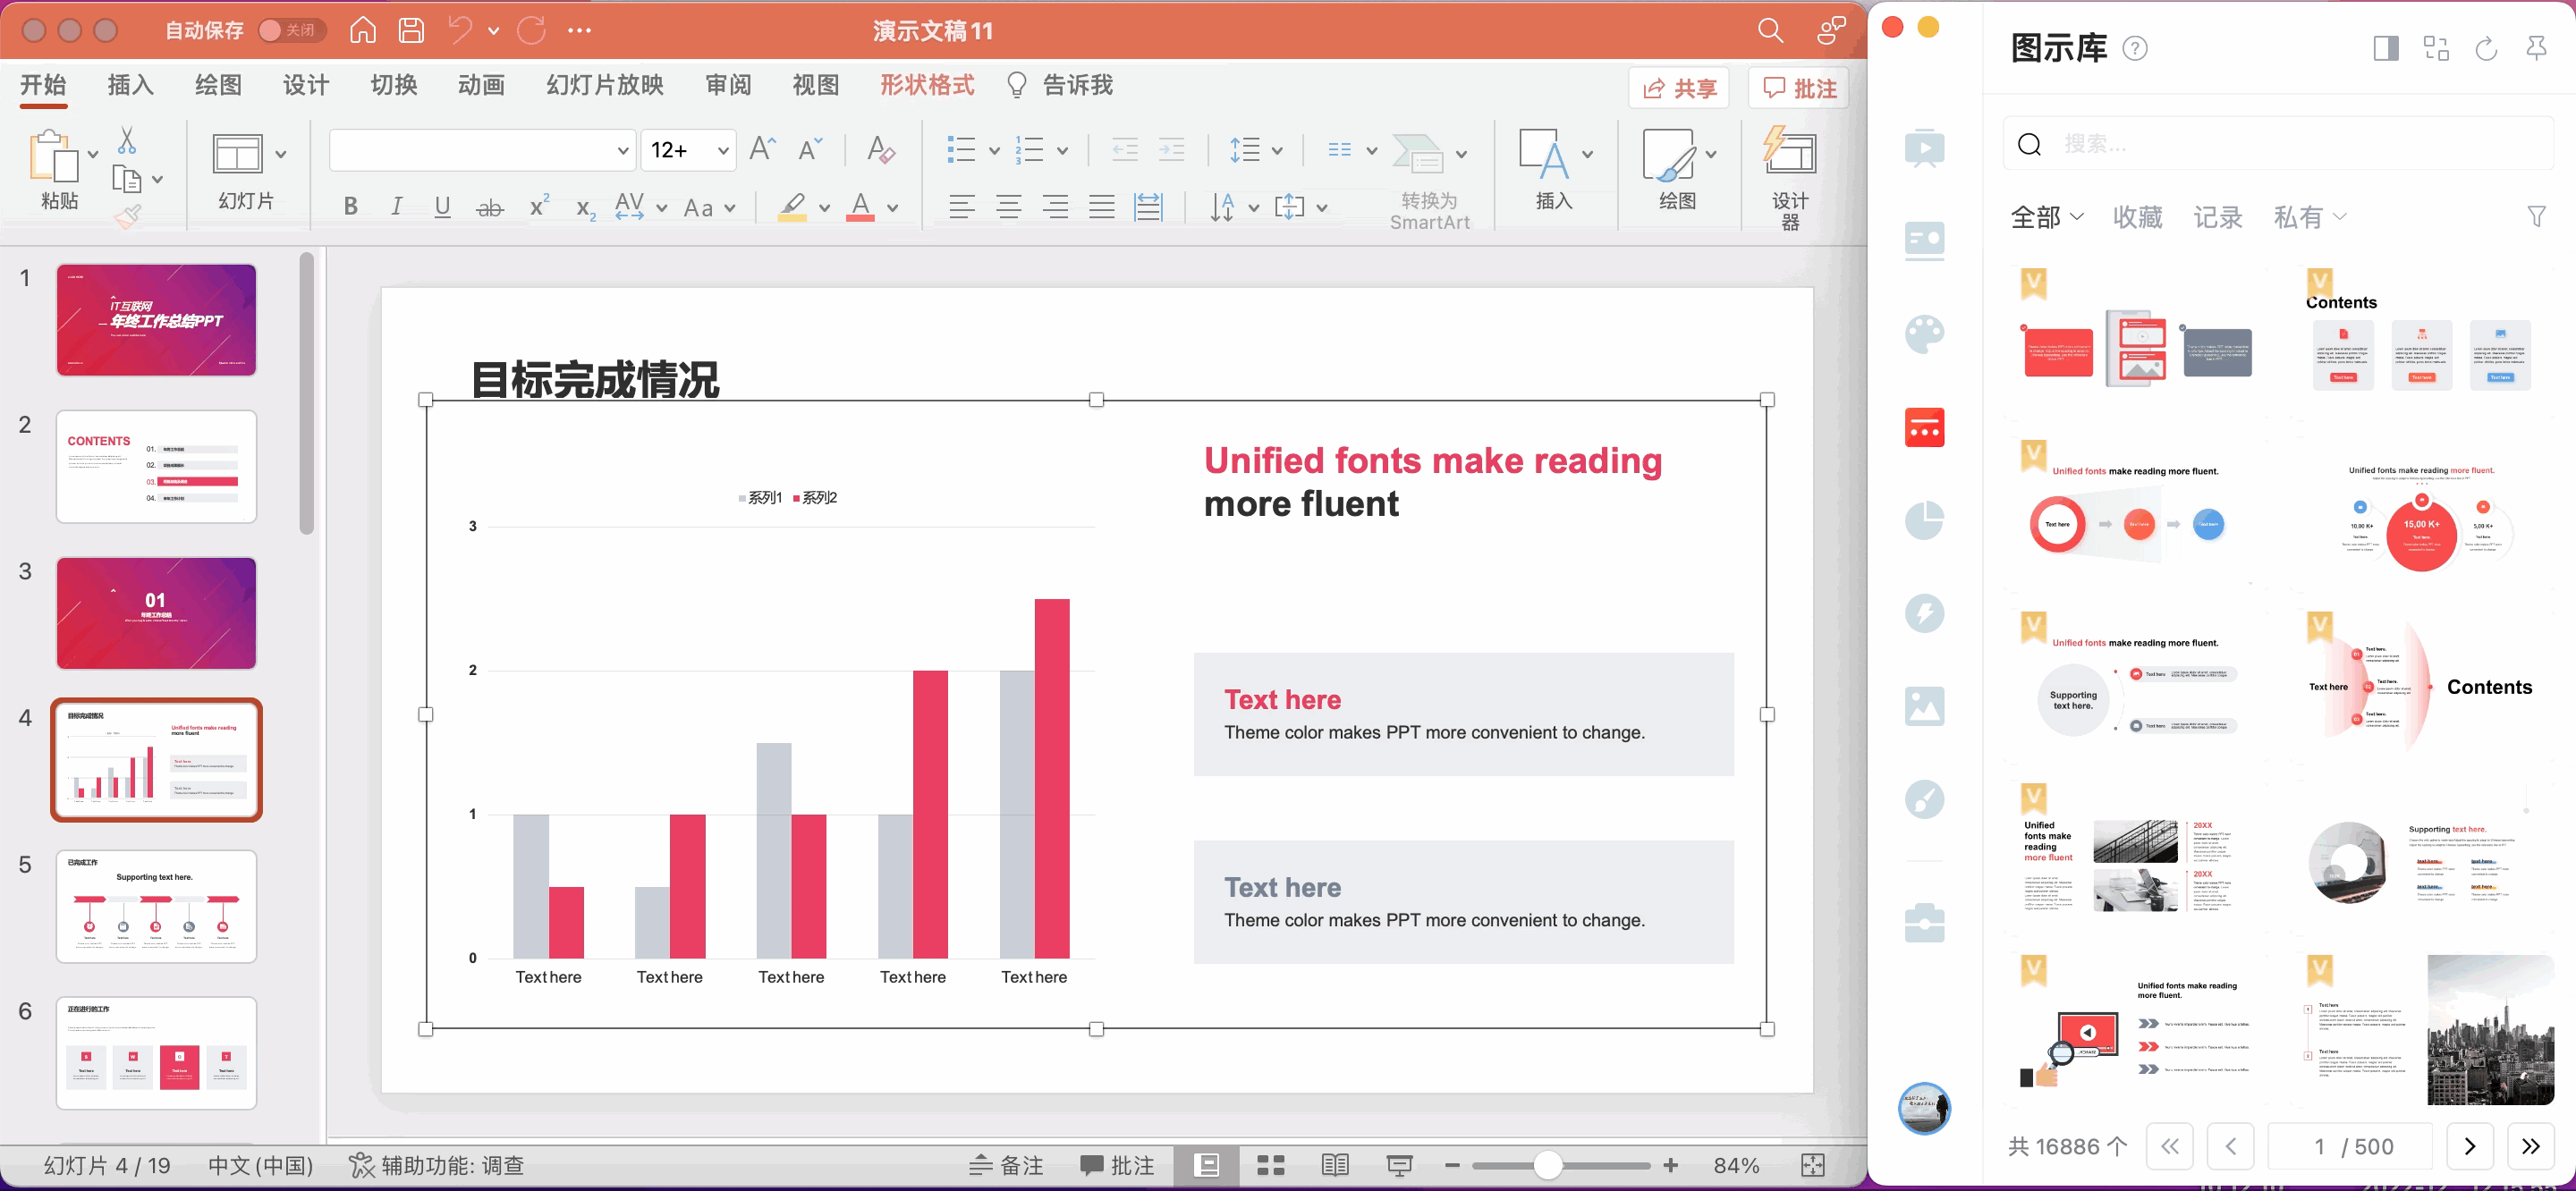The height and width of the screenshot is (1191, 2576).
Task: Click the 共享 button
Action: (1680, 88)
